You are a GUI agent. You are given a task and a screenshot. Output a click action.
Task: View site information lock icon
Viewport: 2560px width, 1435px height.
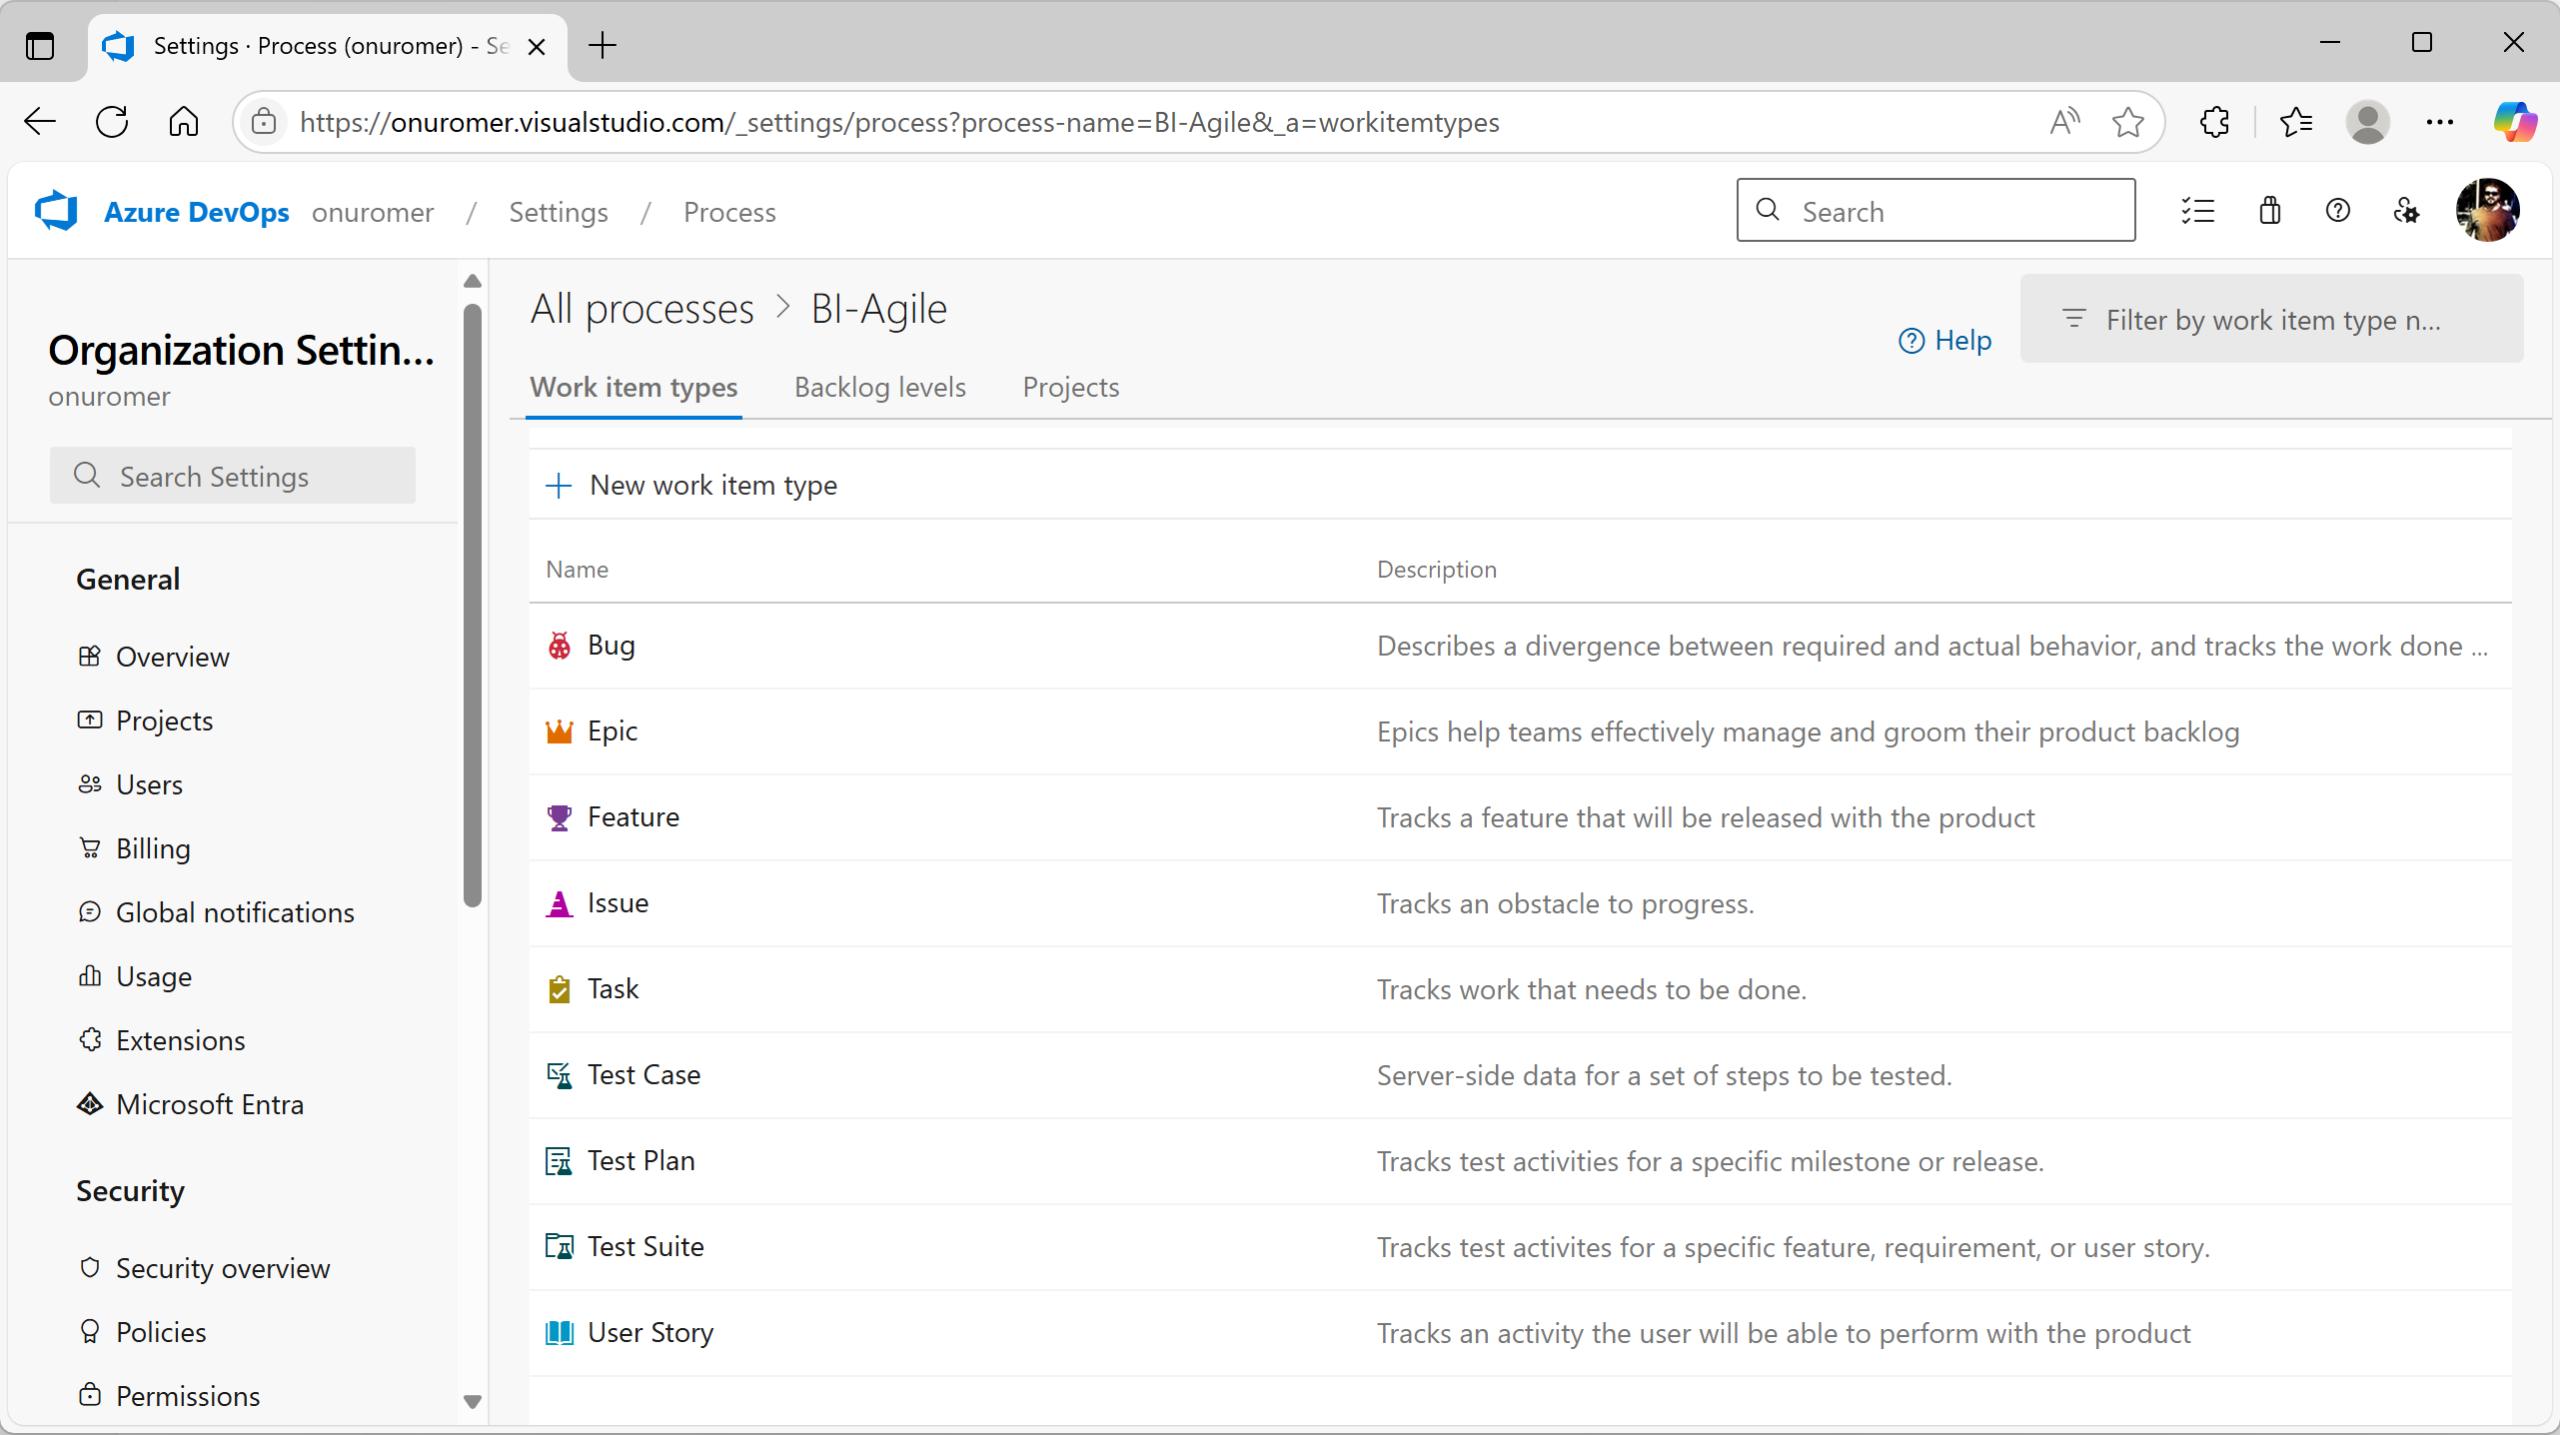(x=264, y=122)
